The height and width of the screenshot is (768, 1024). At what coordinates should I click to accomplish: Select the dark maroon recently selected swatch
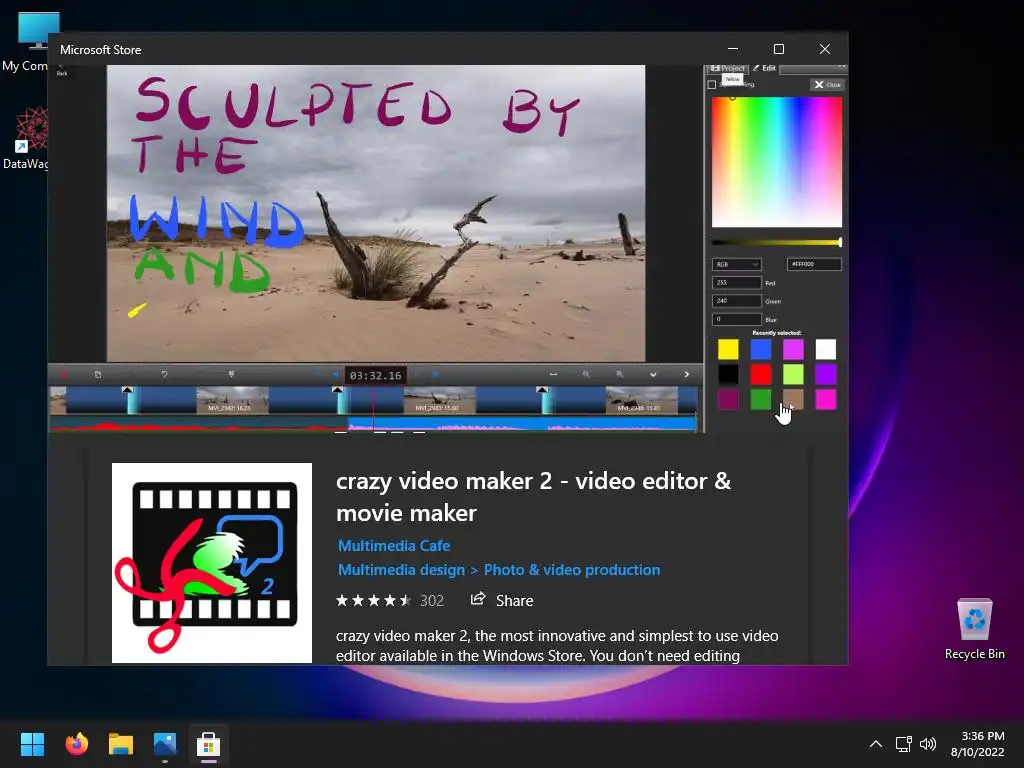728,399
